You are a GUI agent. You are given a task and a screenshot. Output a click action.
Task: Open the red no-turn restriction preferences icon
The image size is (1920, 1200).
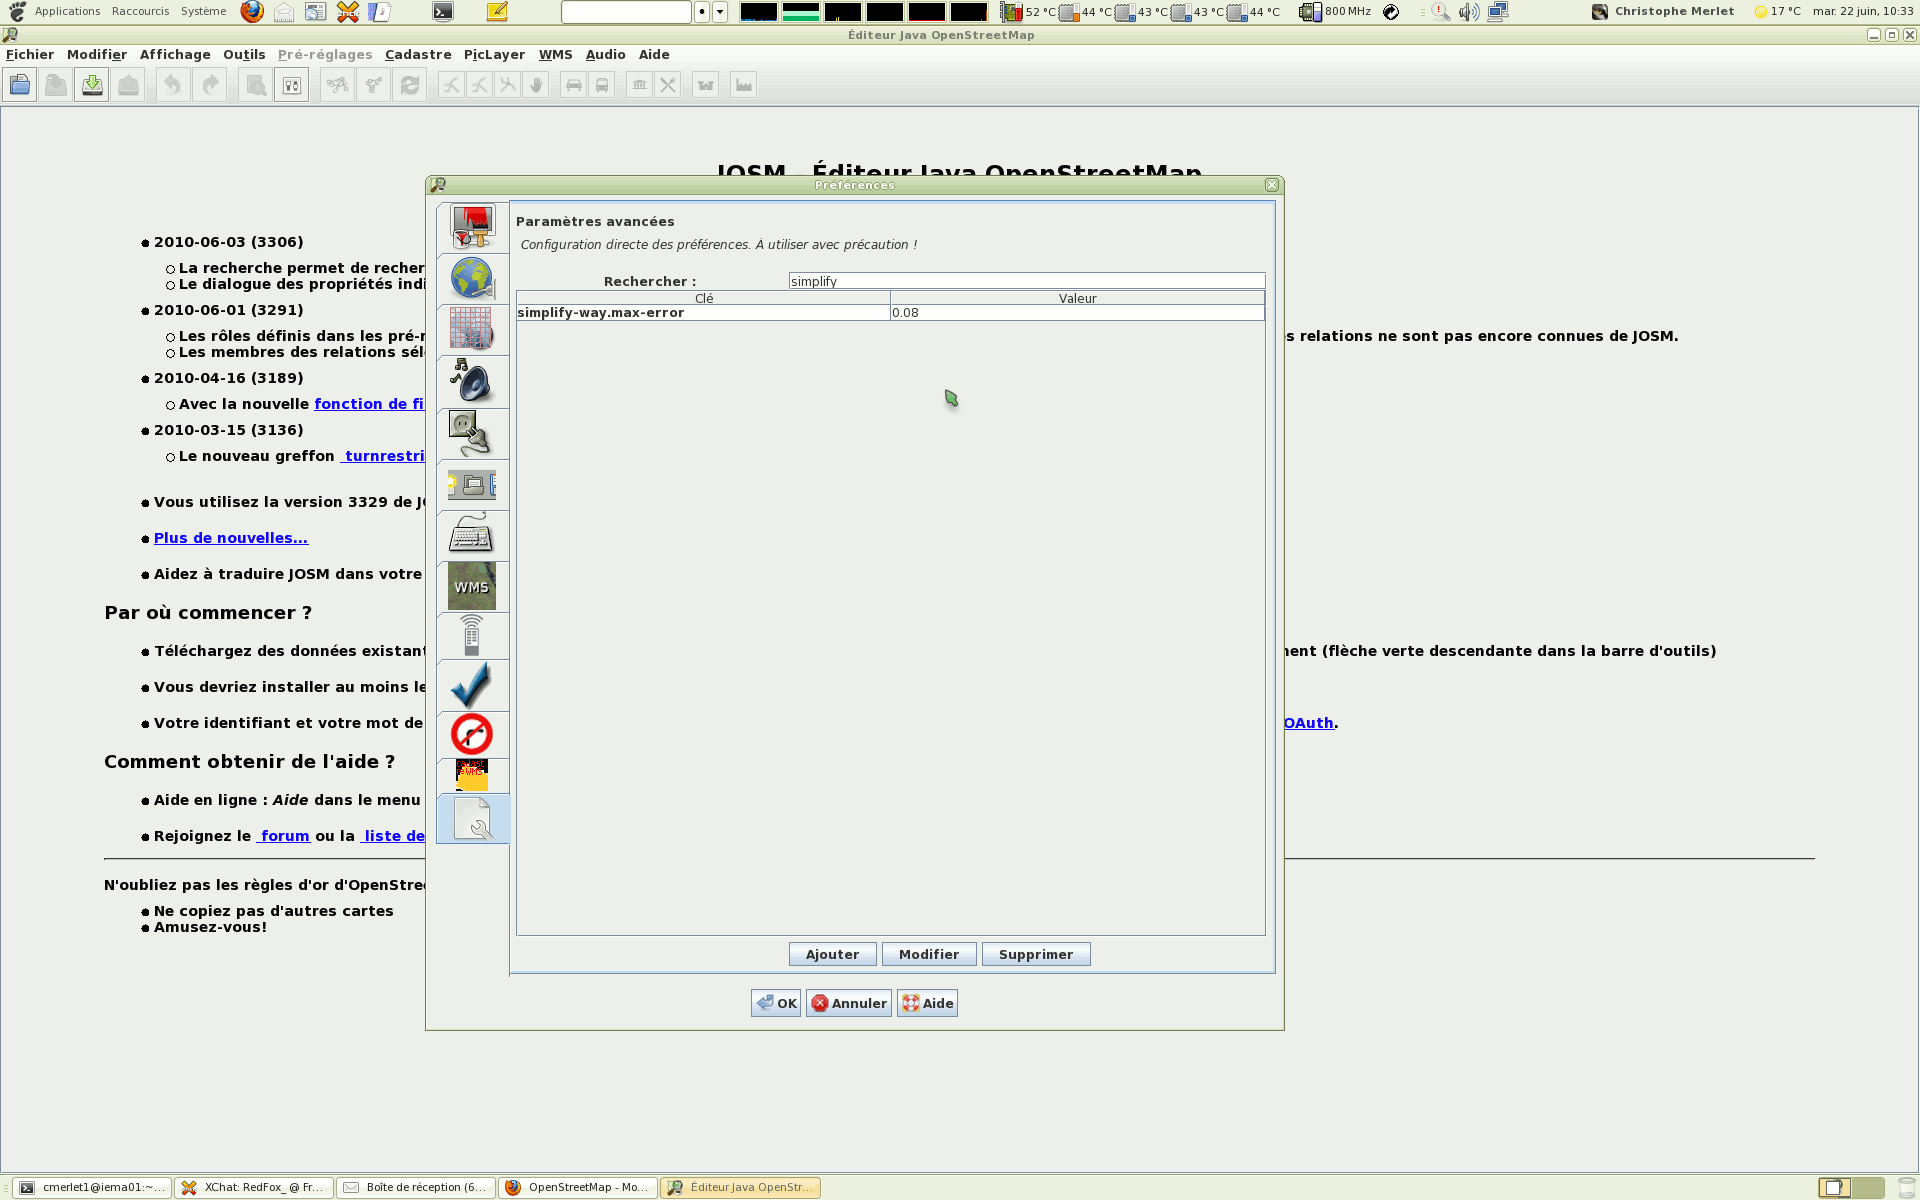(472, 734)
